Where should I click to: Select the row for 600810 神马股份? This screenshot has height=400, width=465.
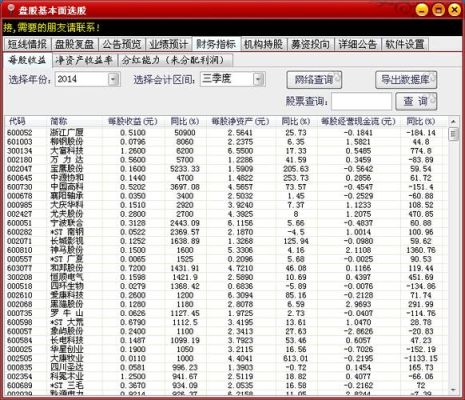(226, 250)
